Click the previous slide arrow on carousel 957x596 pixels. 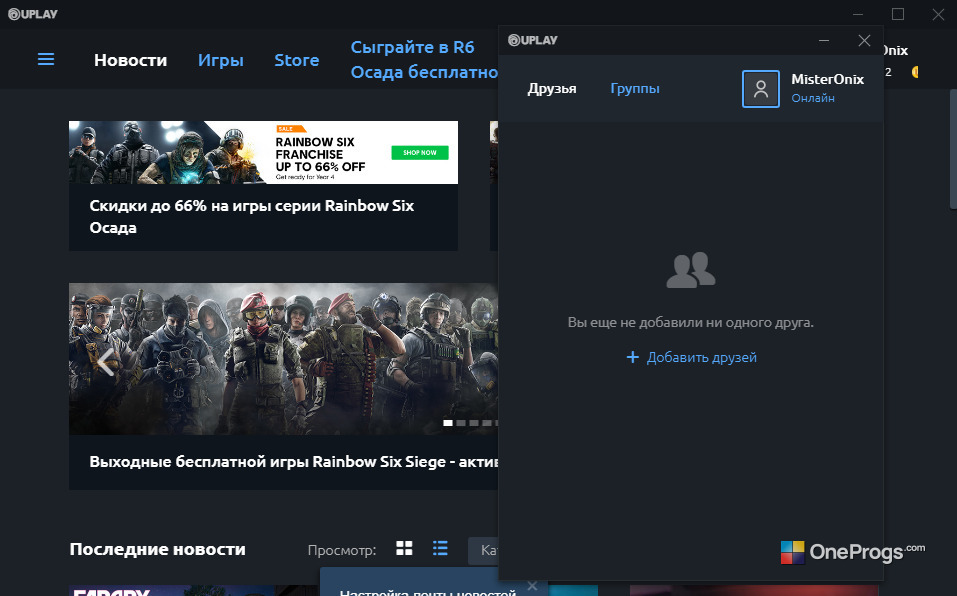106,362
